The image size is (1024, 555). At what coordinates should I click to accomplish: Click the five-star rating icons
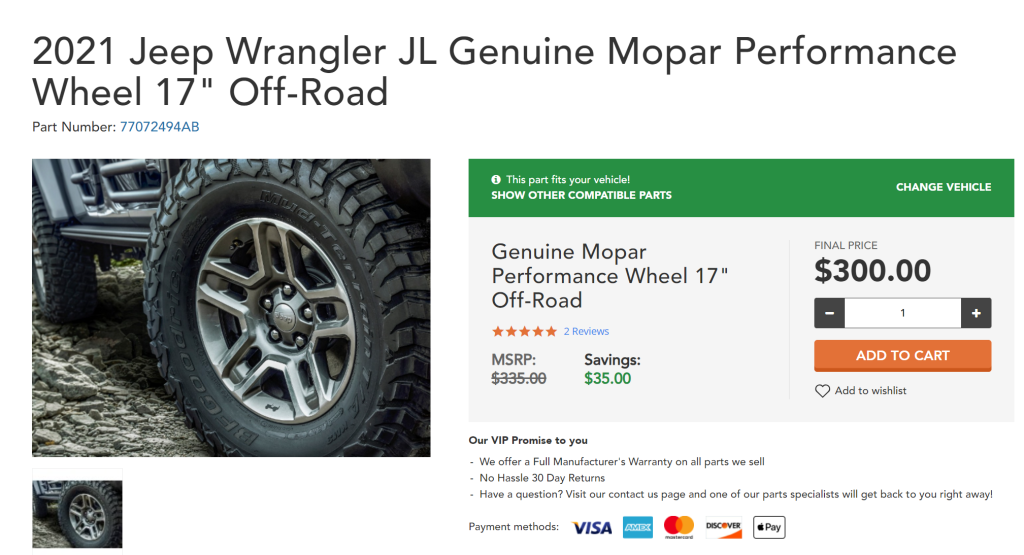pyautogui.click(x=524, y=331)
